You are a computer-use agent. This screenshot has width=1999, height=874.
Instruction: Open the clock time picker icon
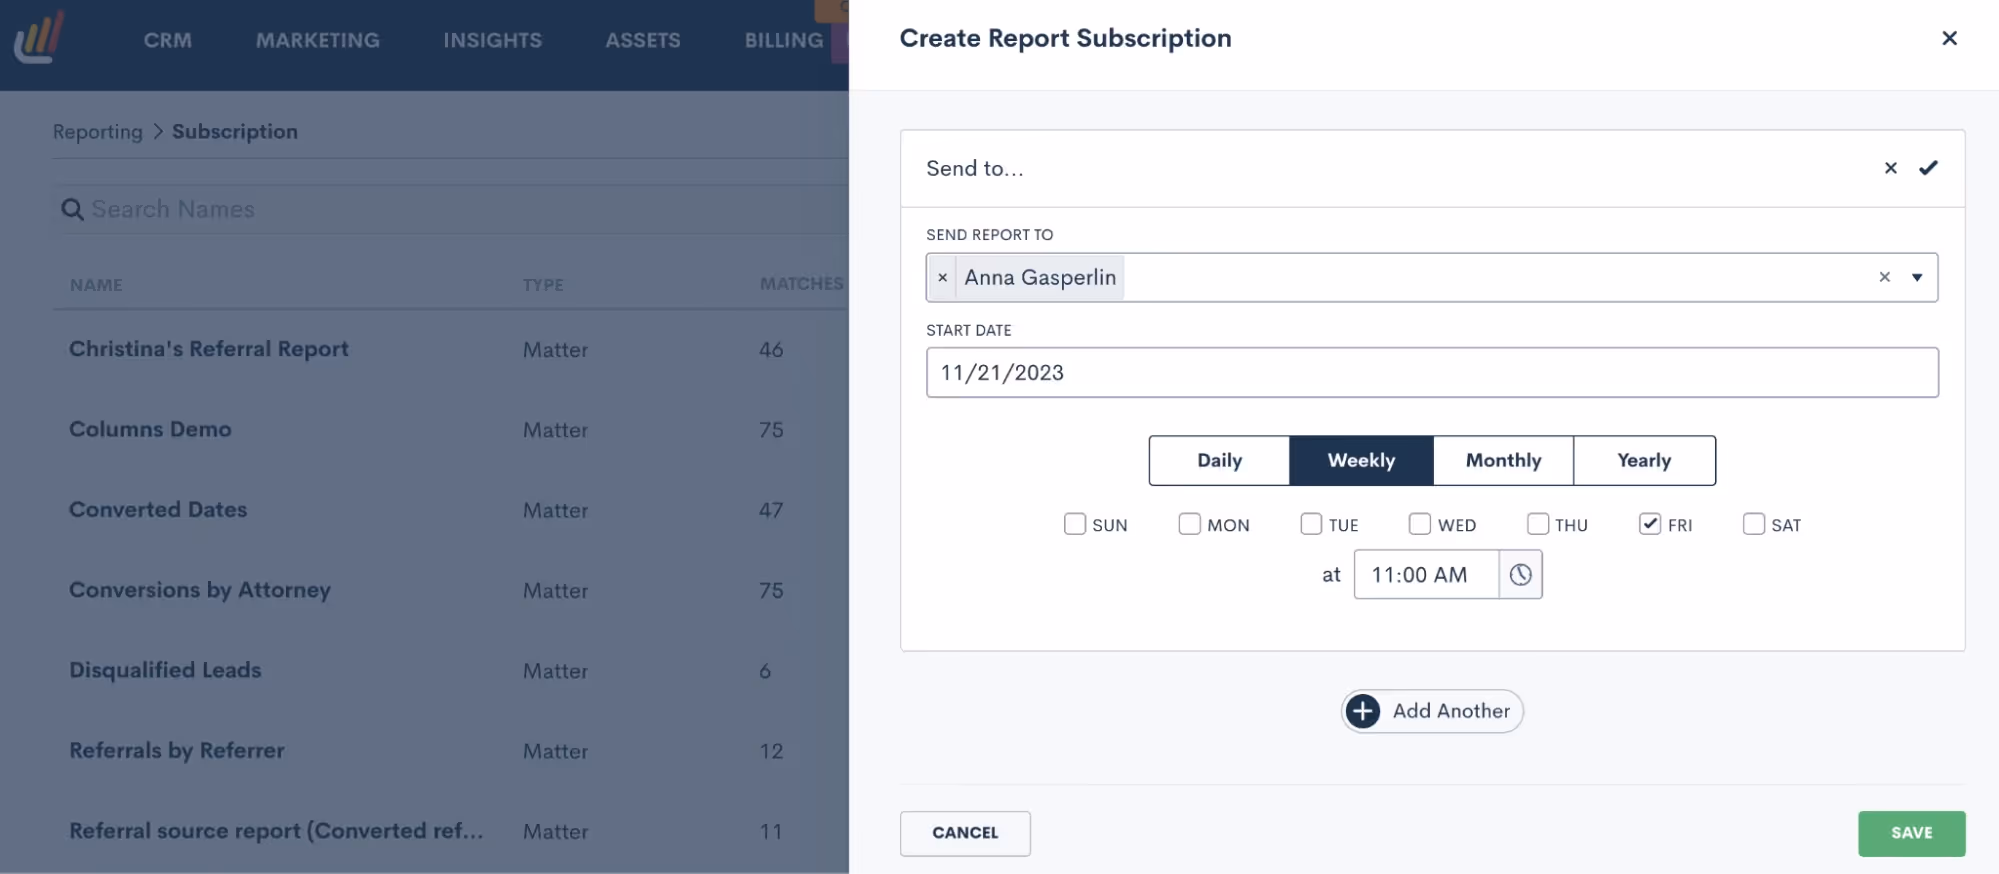pyautogui.click(x=1520, y=575)
